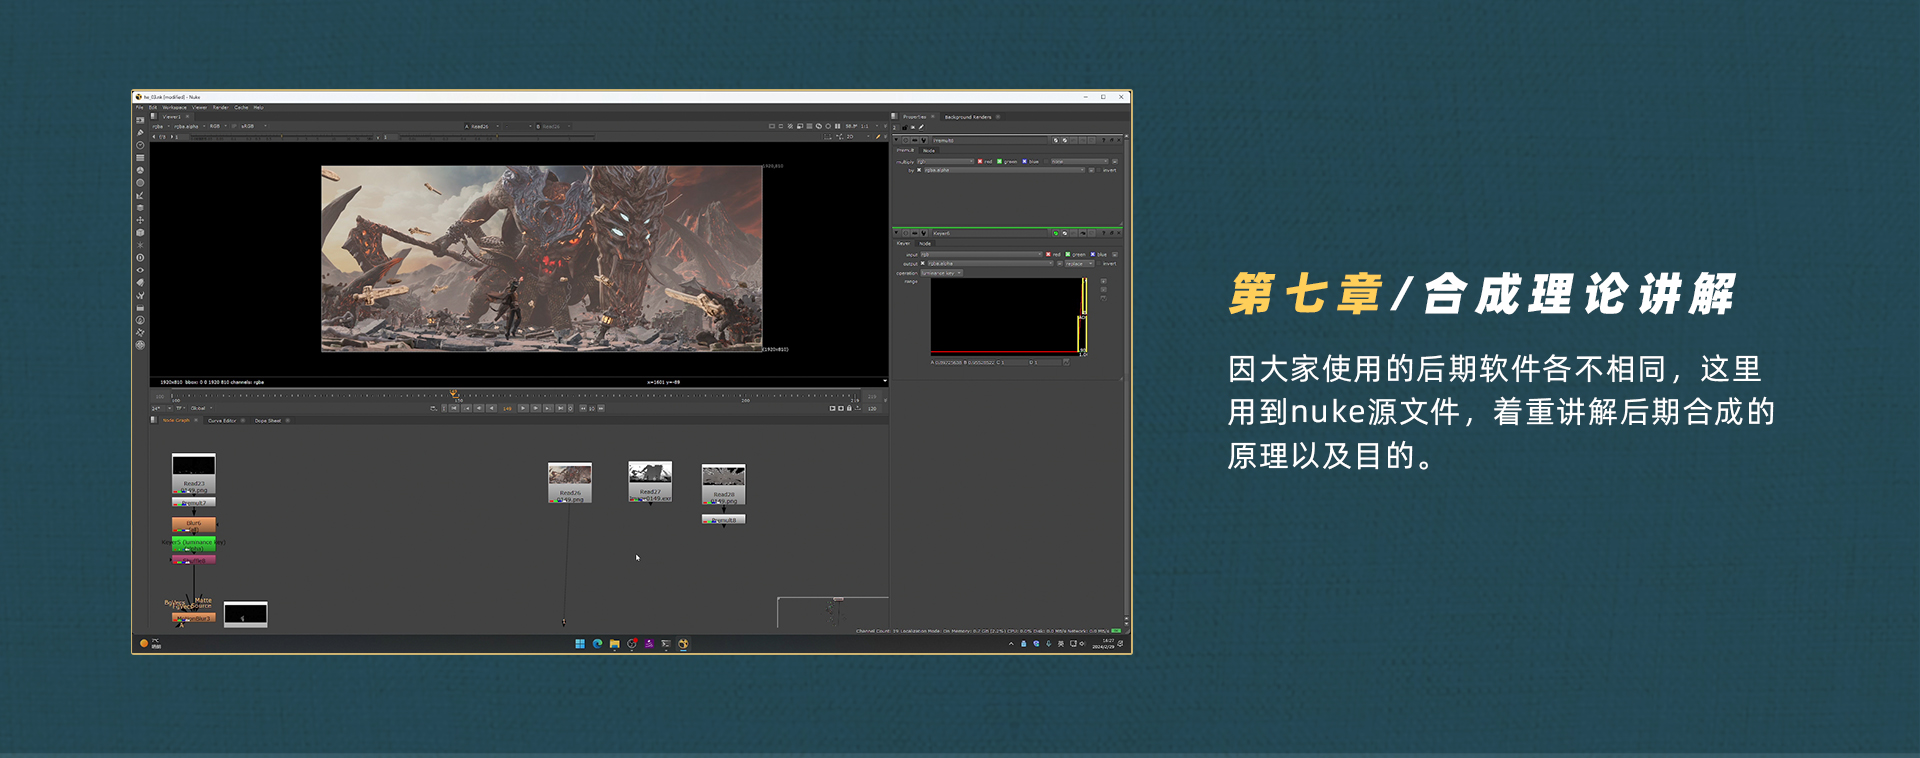Enable invert checkbox in Premult8 panel
The image size is (1920, 758).
tap(1099, 170)
